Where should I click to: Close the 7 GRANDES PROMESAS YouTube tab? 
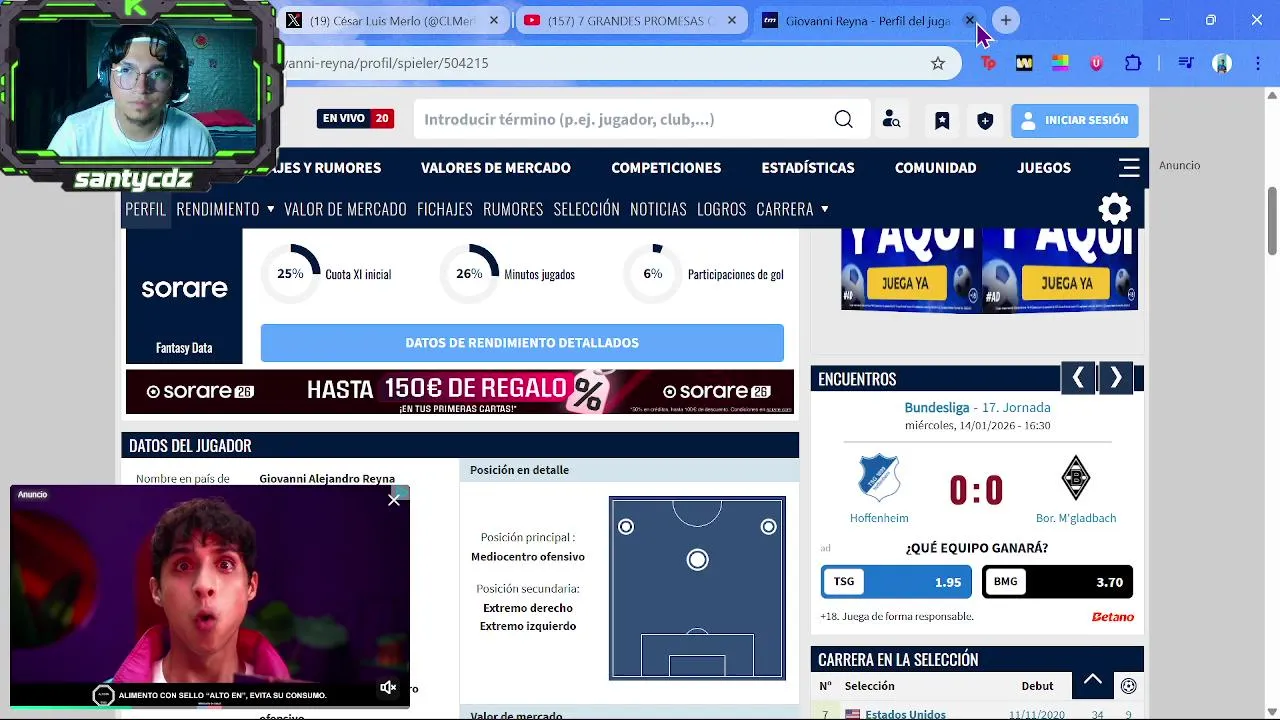click(731, 20)
